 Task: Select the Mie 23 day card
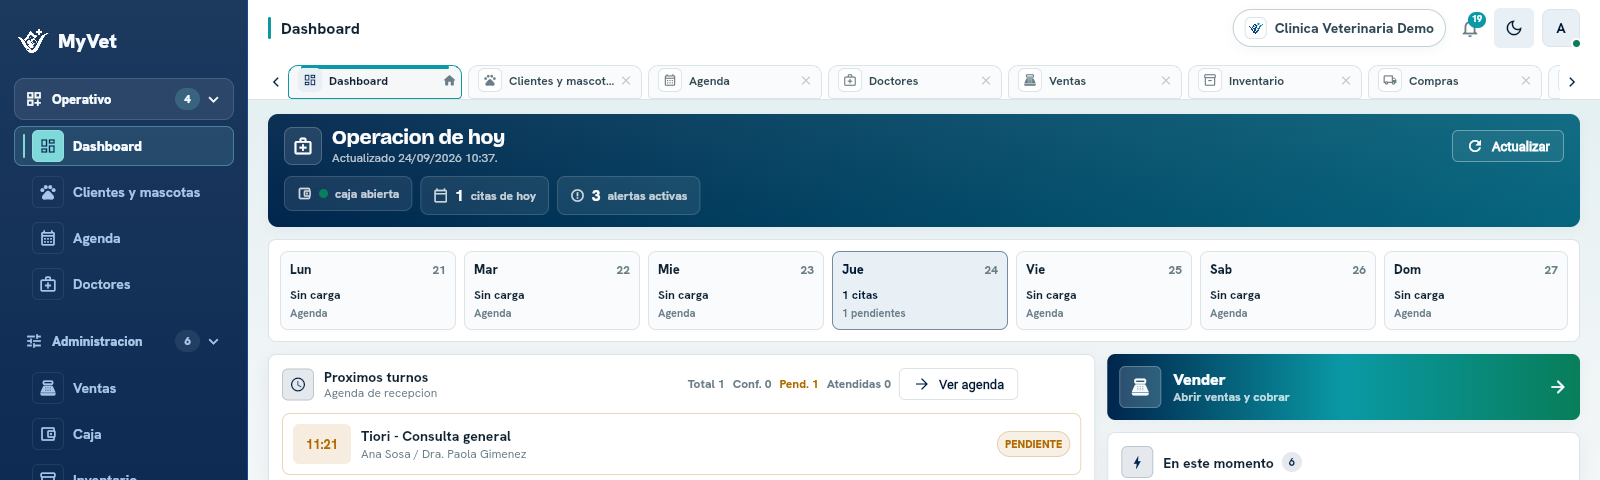(736, 290)
